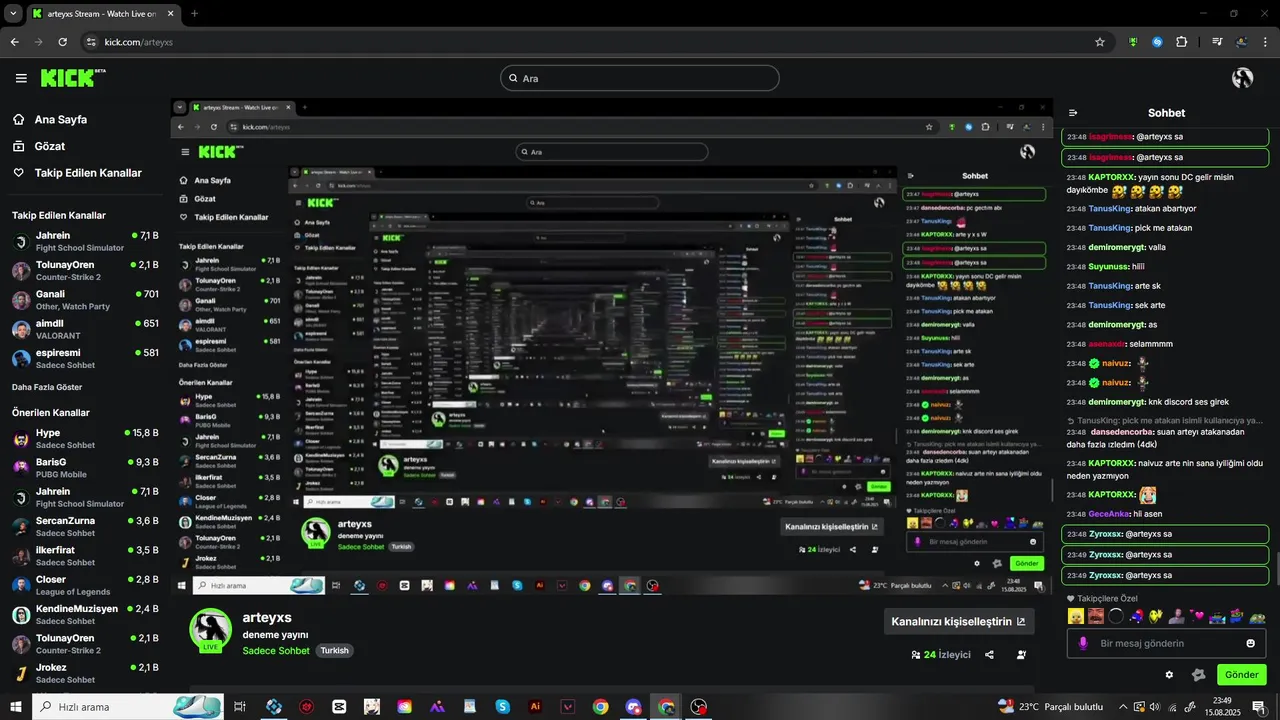Open the browser tab search dropdown
The height and width of the screenshot is (720, 1280).
tap(13, 14)
